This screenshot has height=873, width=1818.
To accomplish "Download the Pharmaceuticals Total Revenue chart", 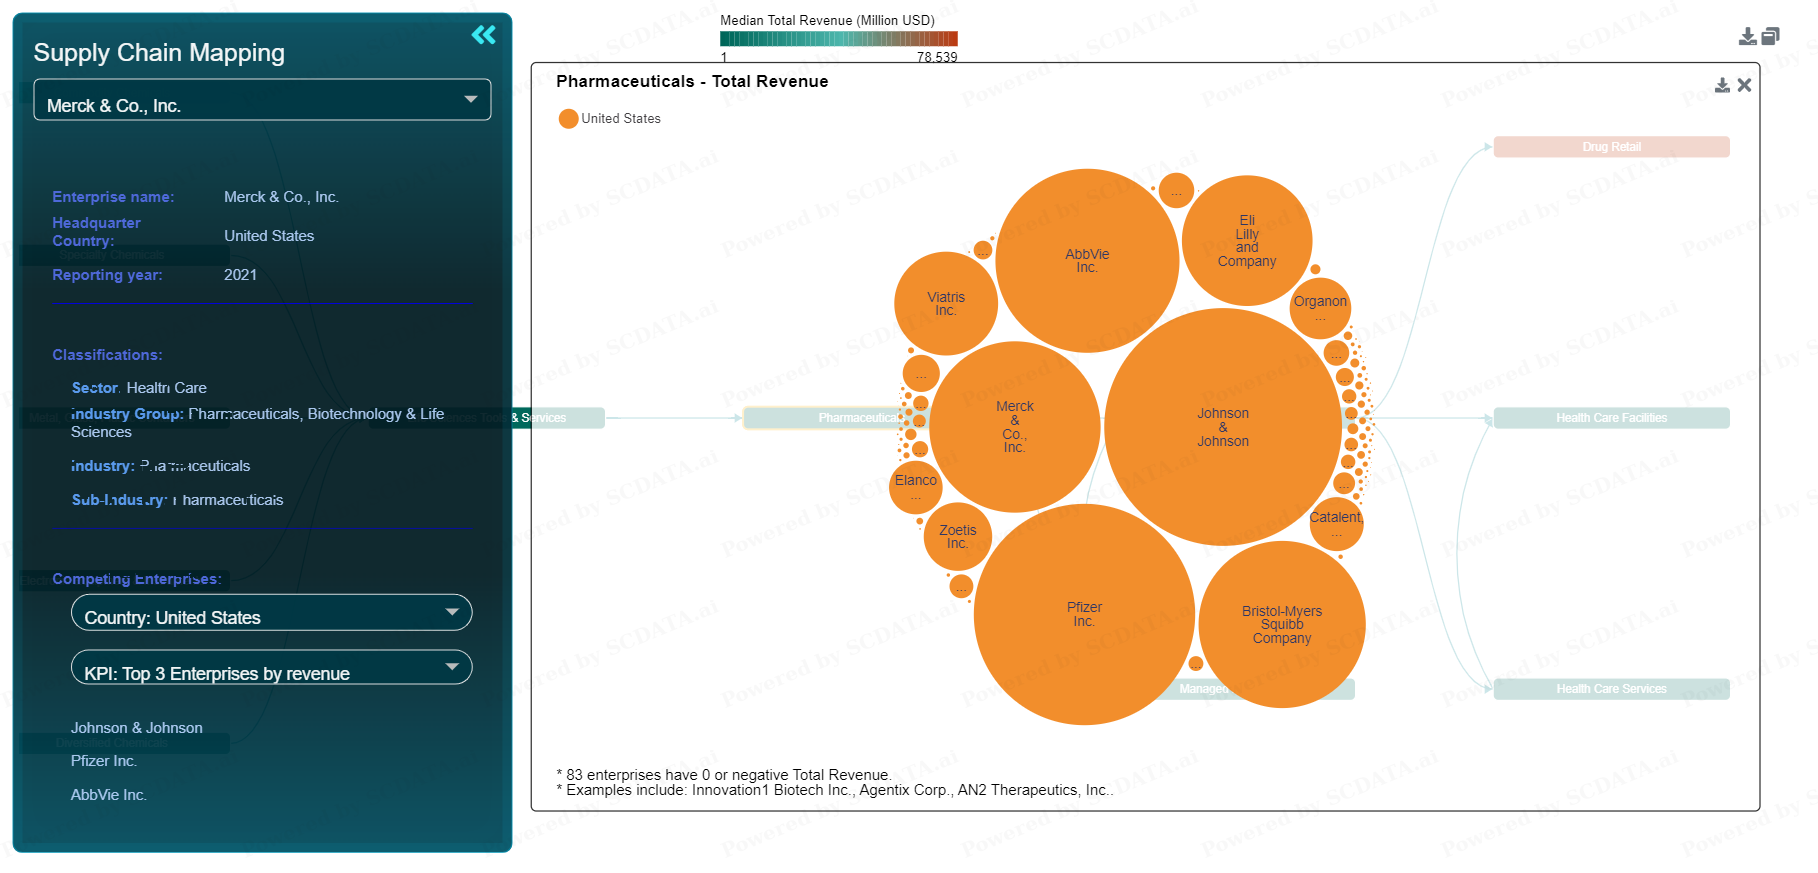I will [x=1722, y=86].
